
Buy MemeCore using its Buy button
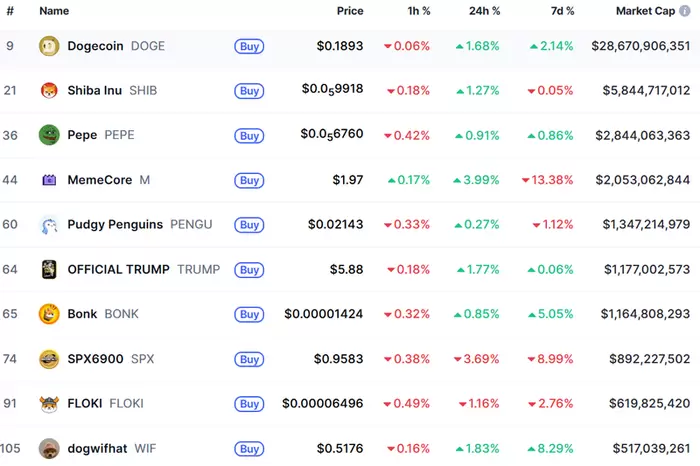tap(249, 181)
